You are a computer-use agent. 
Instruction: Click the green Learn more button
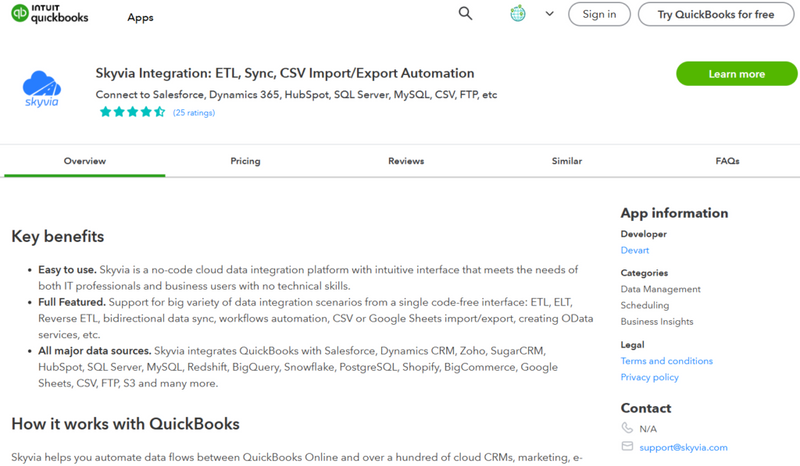[x=736, y=74]
